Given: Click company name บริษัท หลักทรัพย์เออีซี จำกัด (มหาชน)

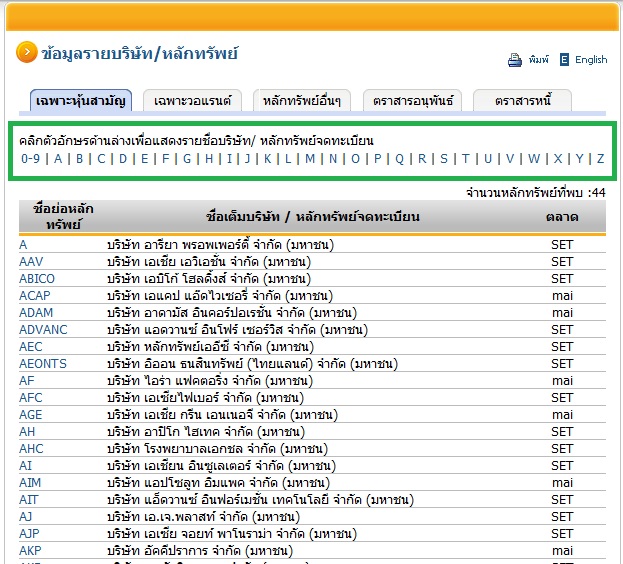Looking at the screenshot, I should tap(211, 347).
